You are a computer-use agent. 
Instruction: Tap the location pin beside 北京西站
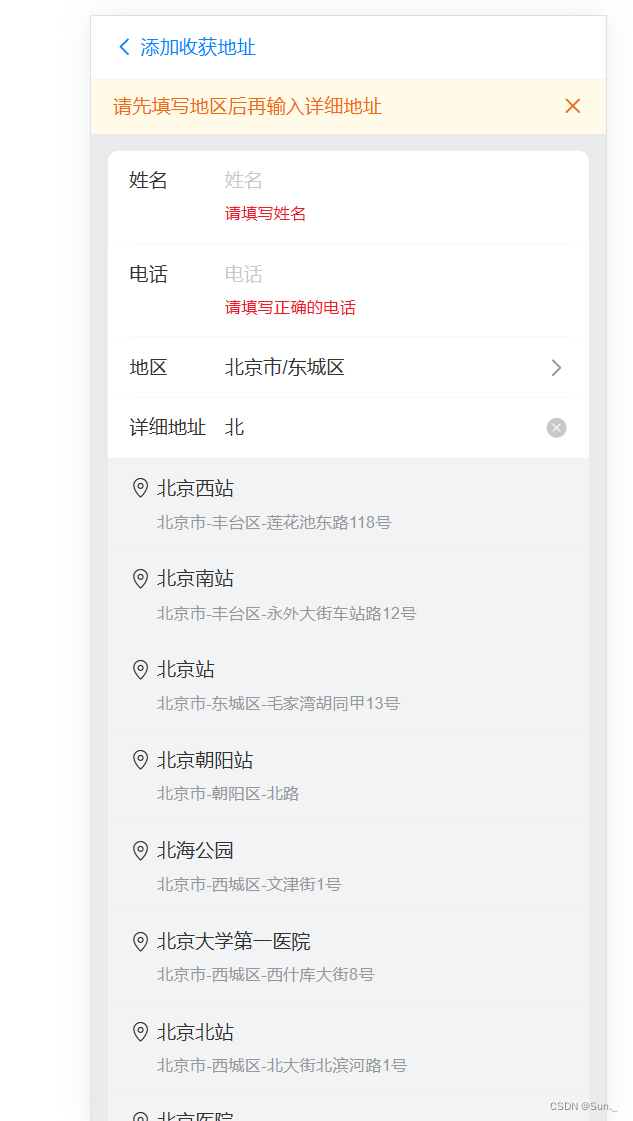(x=140, y=488)
